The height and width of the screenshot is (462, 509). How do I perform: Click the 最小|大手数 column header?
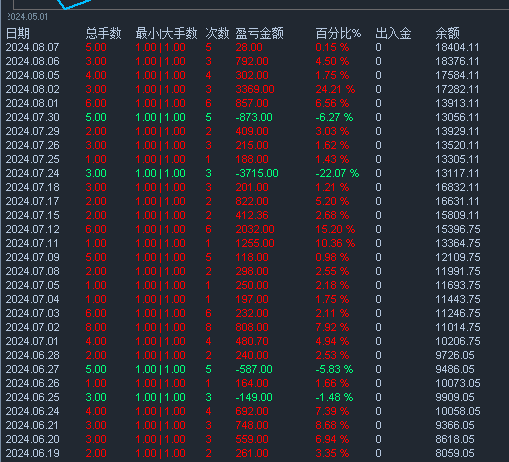coord(166,34)
